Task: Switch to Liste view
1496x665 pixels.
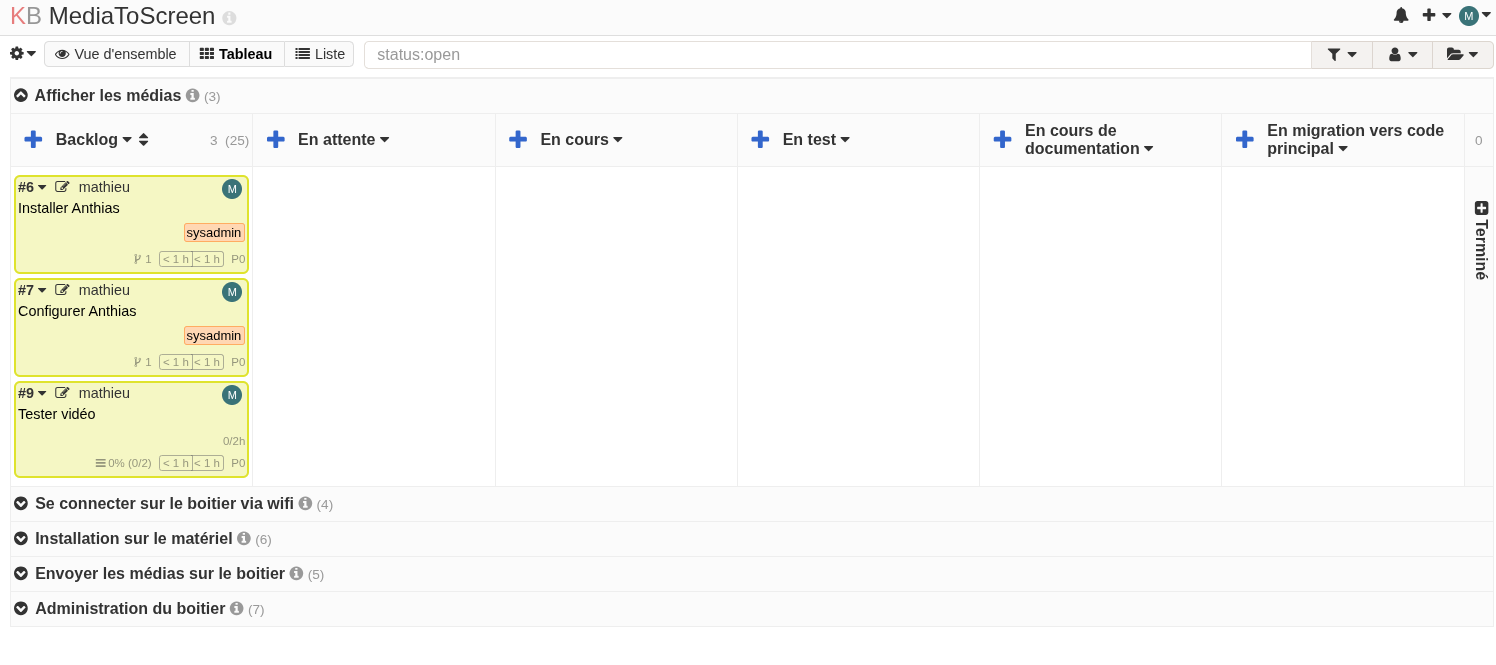Action: [x=319, y=54]
